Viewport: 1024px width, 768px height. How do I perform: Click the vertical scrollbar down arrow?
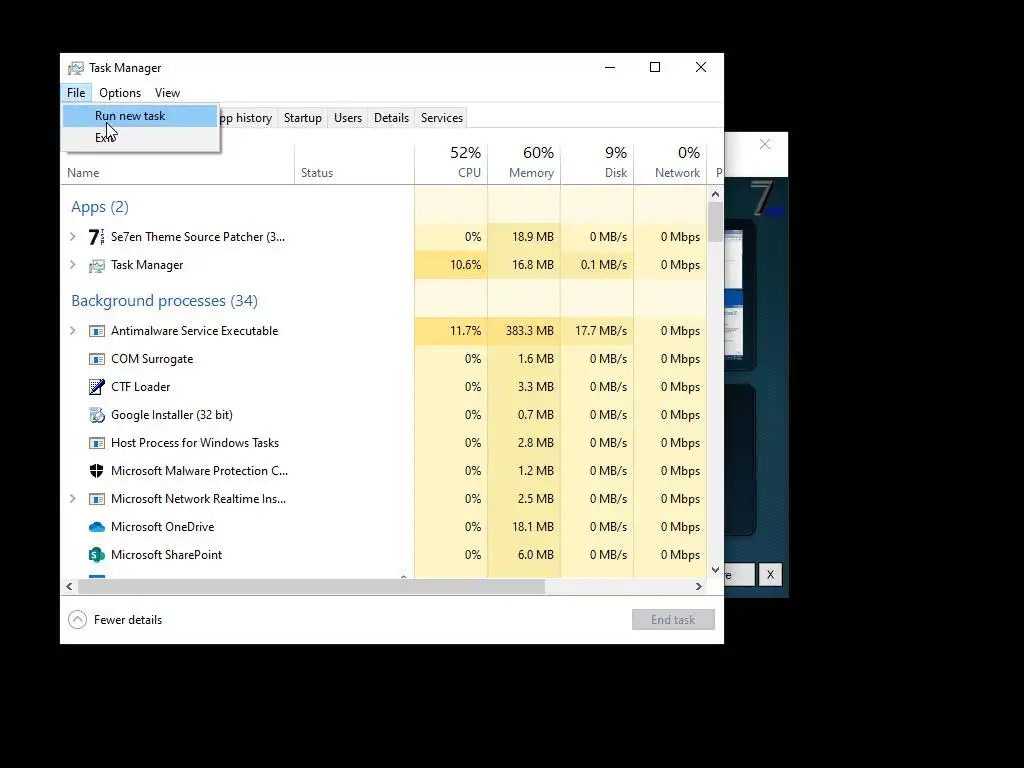coord(715,570)
